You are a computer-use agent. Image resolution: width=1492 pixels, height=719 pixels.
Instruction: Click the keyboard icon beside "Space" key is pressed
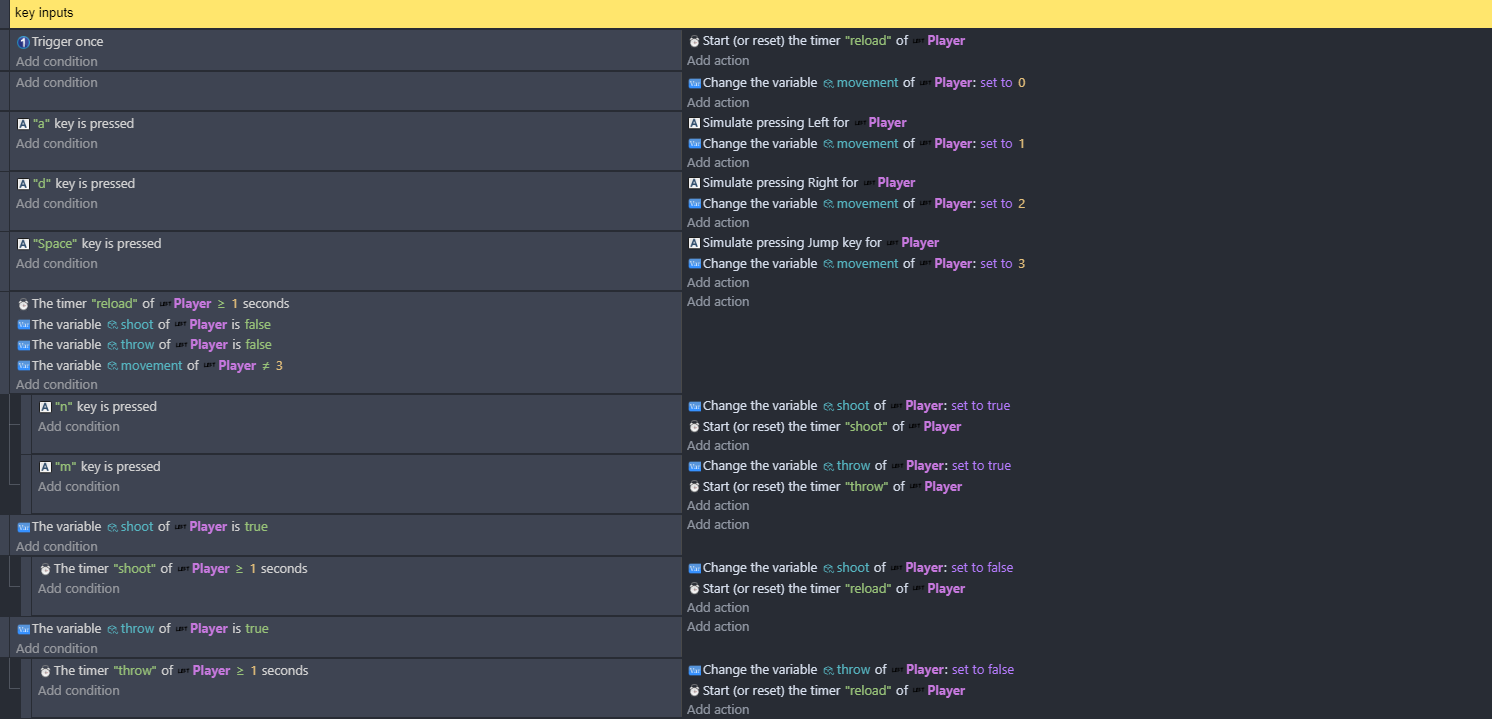tap(23, 244)
